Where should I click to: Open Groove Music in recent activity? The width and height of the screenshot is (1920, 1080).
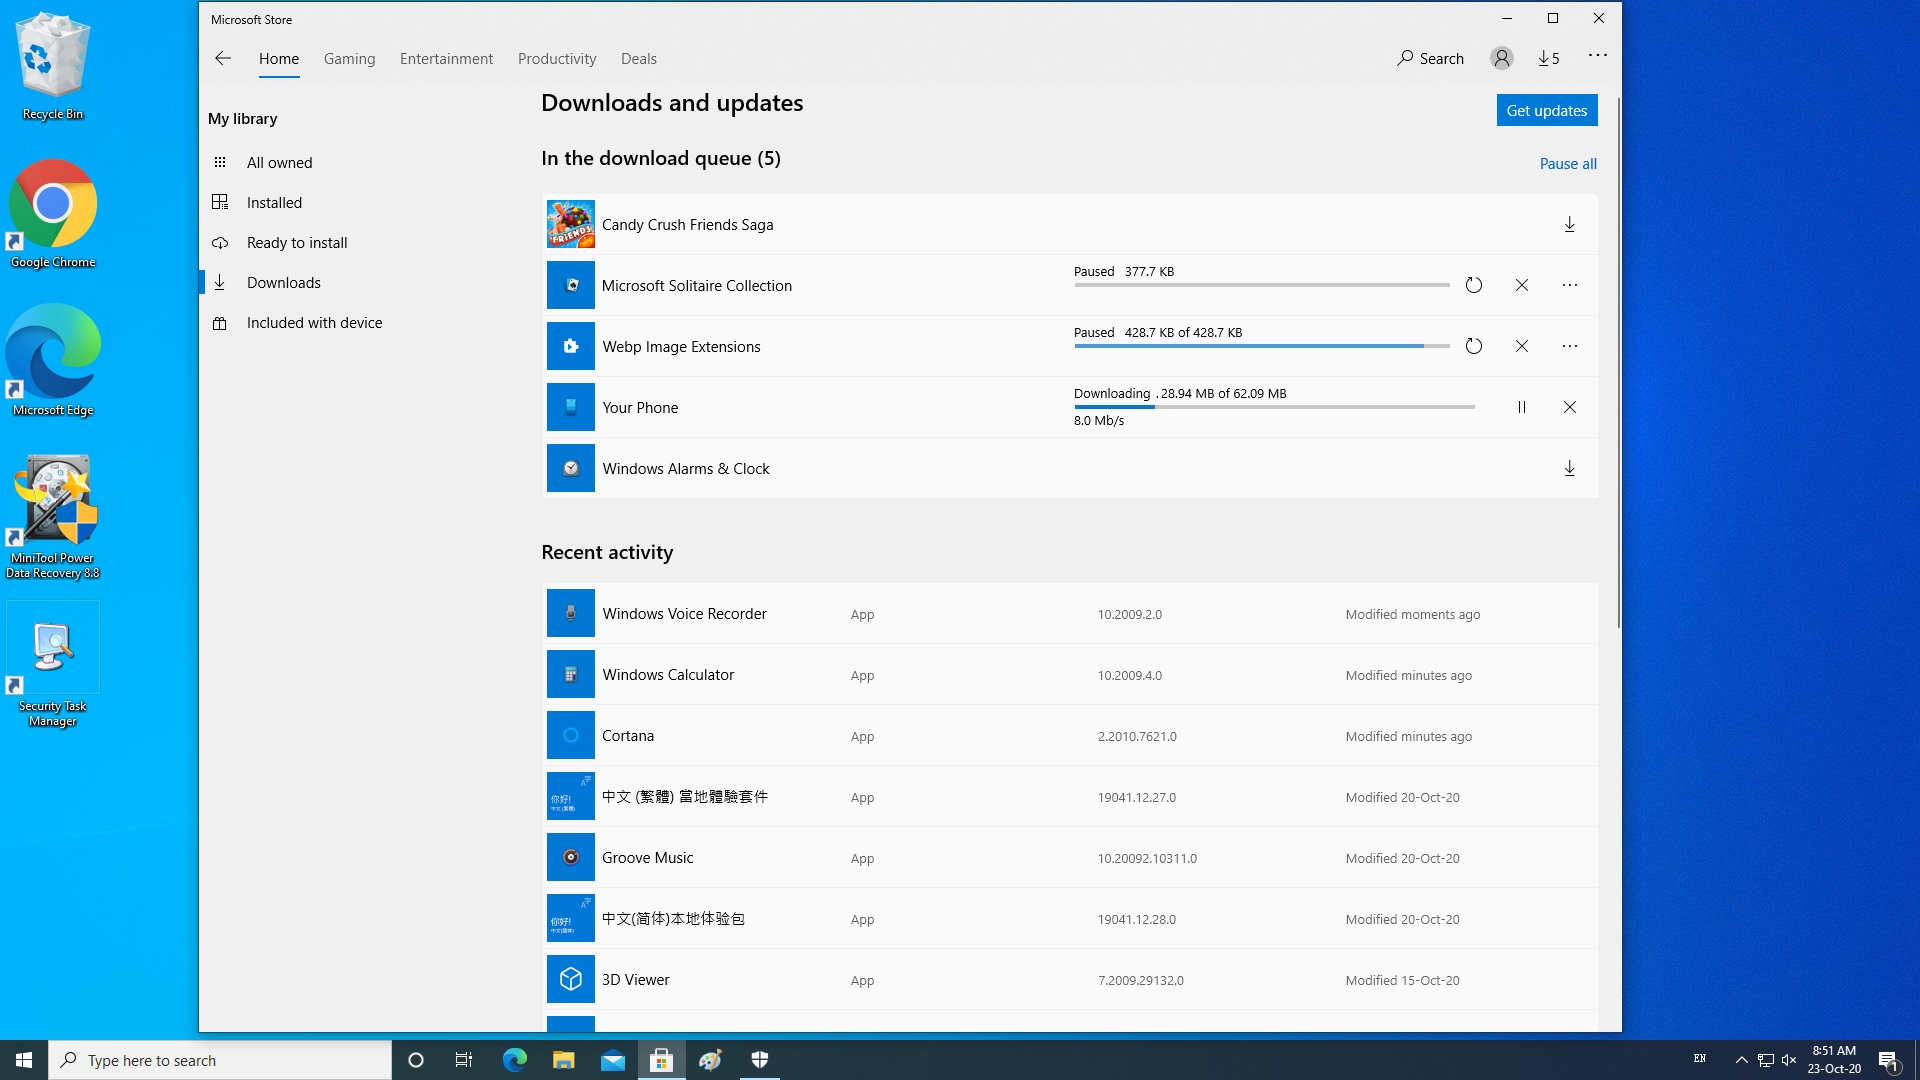click(1070, 858)
